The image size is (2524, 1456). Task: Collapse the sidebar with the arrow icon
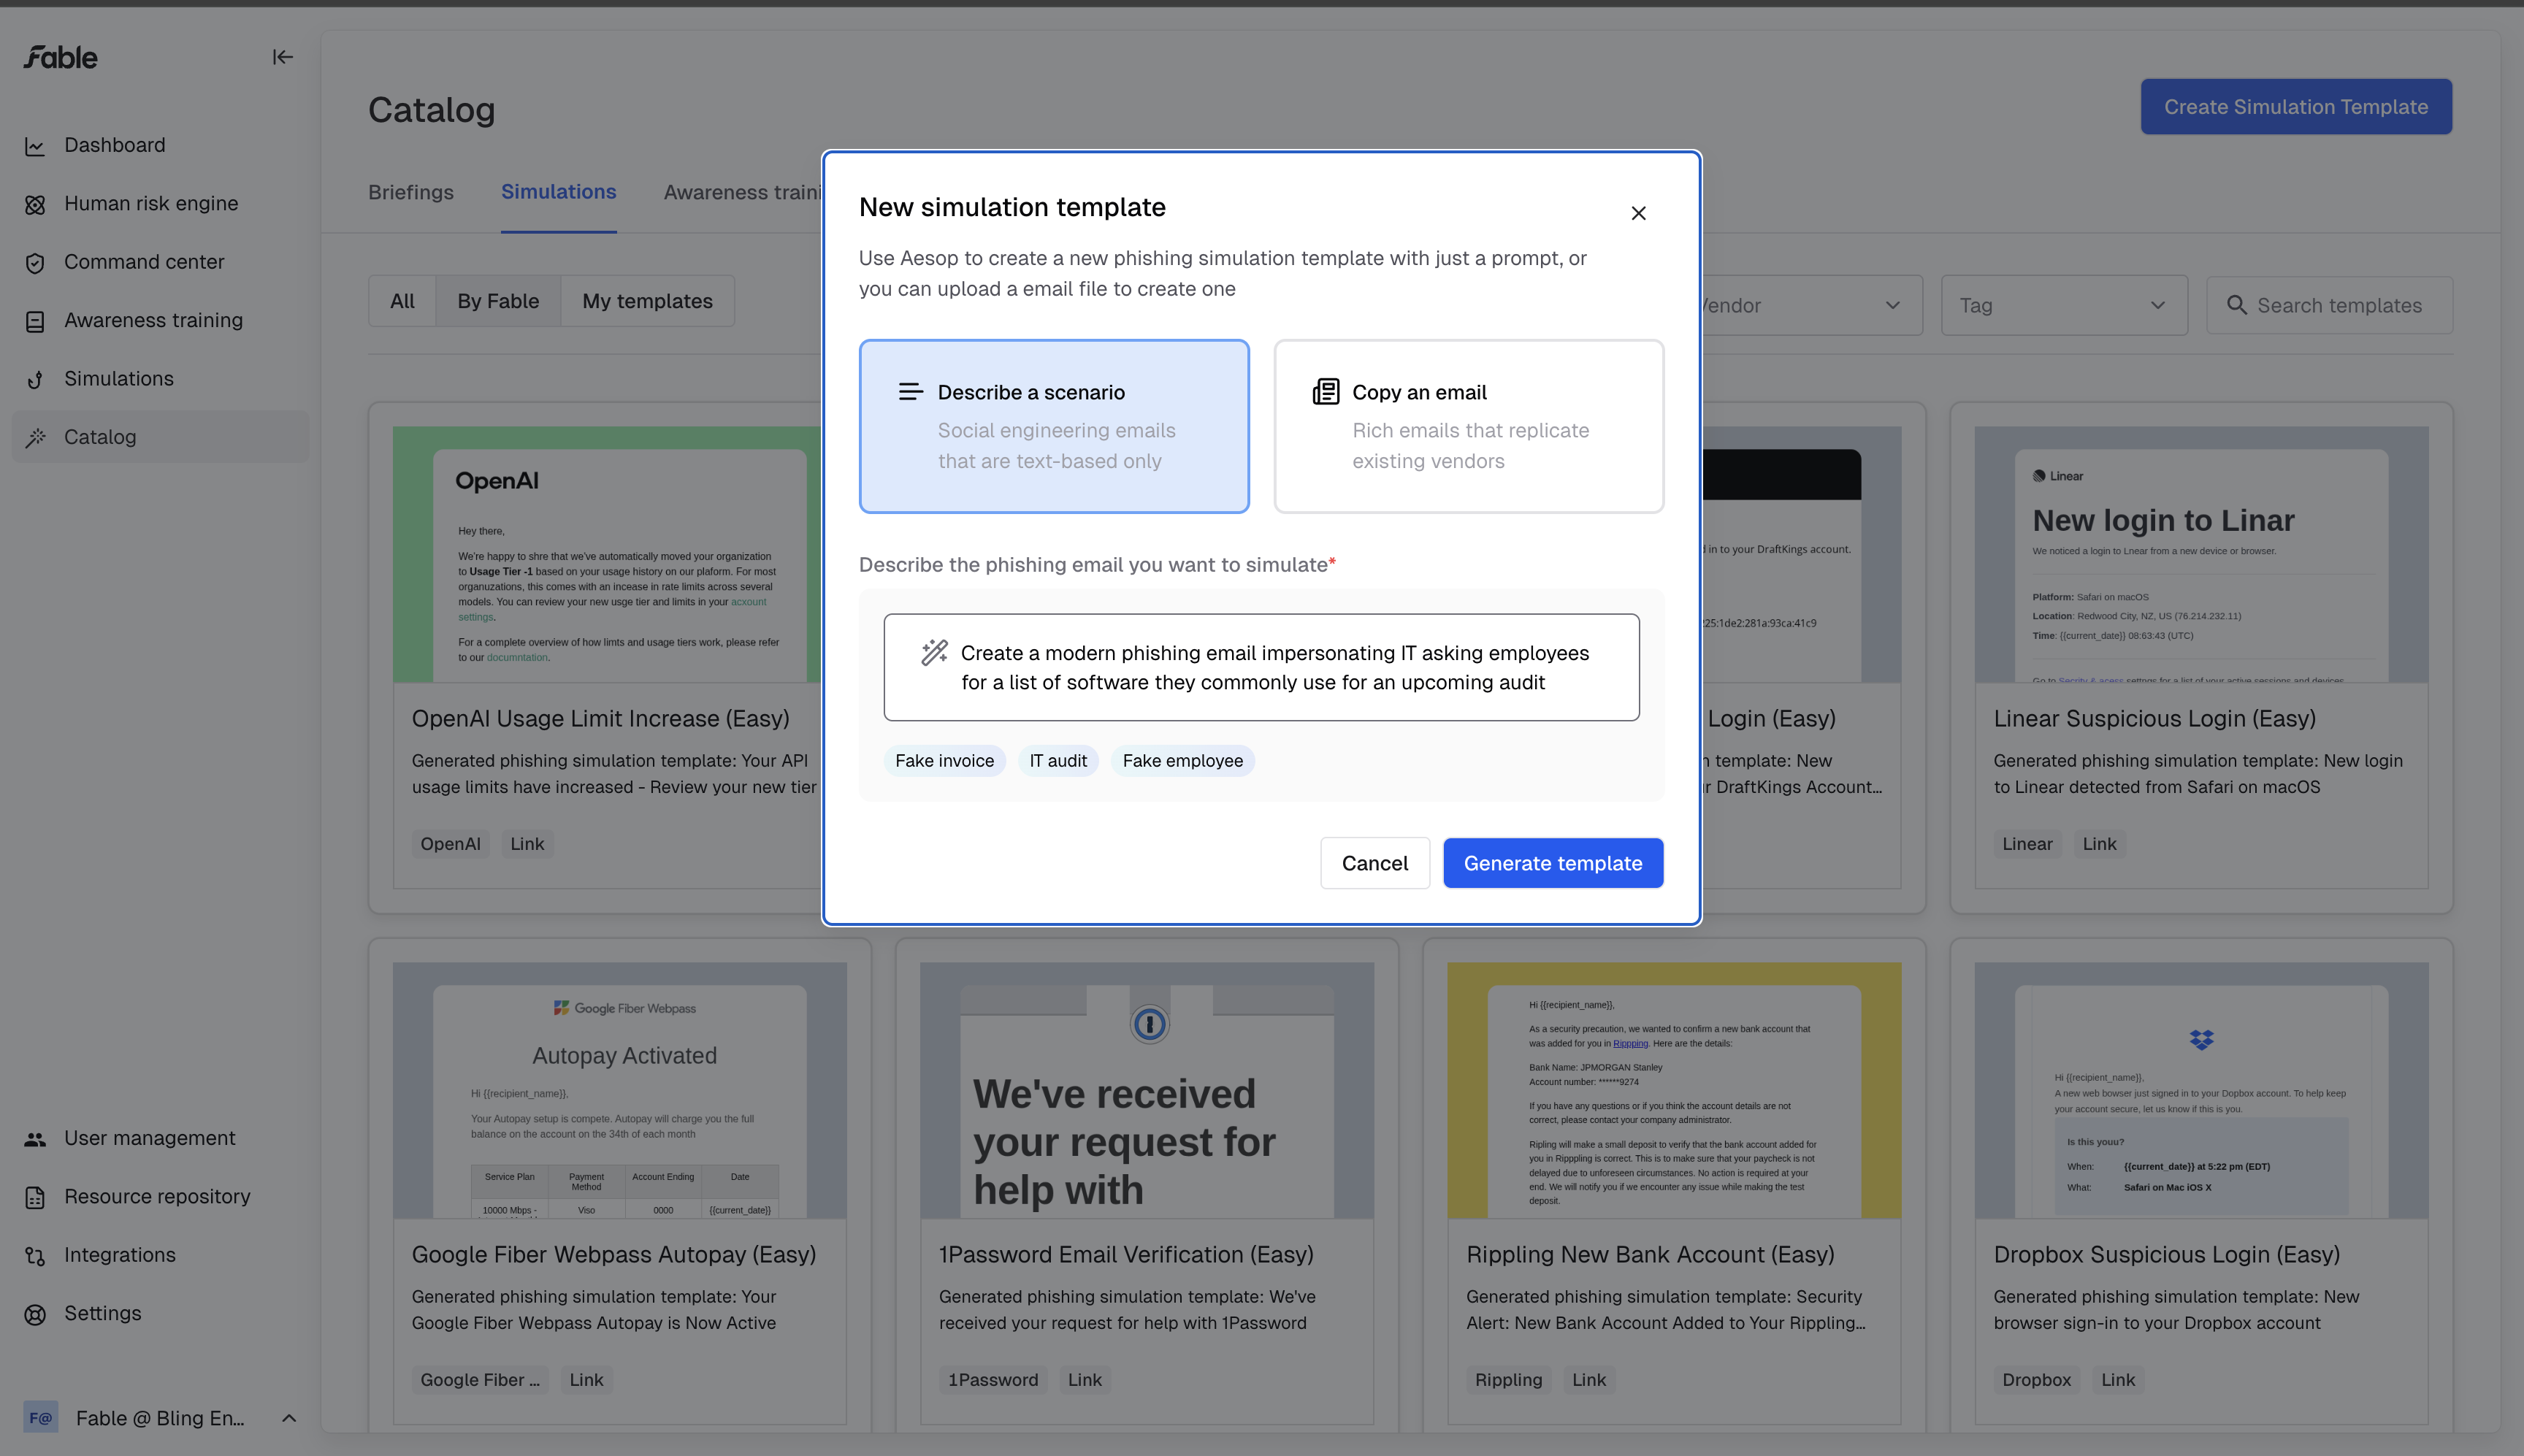[x=283, y=57]
